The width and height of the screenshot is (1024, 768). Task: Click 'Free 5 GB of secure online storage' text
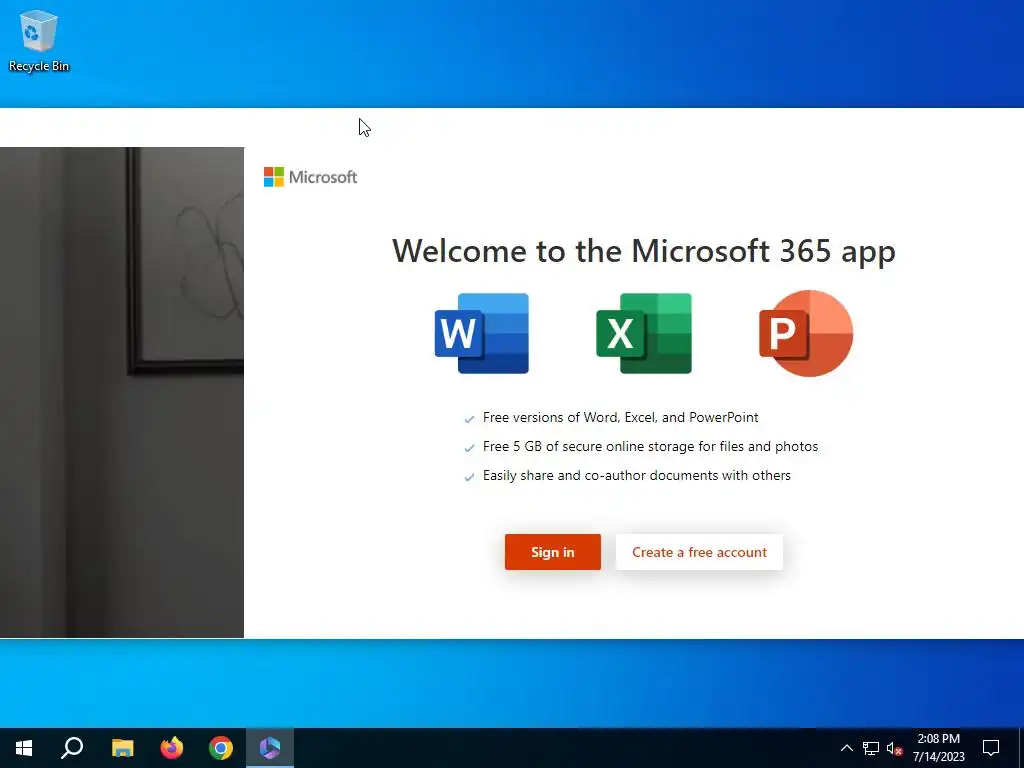pos(650,447)
